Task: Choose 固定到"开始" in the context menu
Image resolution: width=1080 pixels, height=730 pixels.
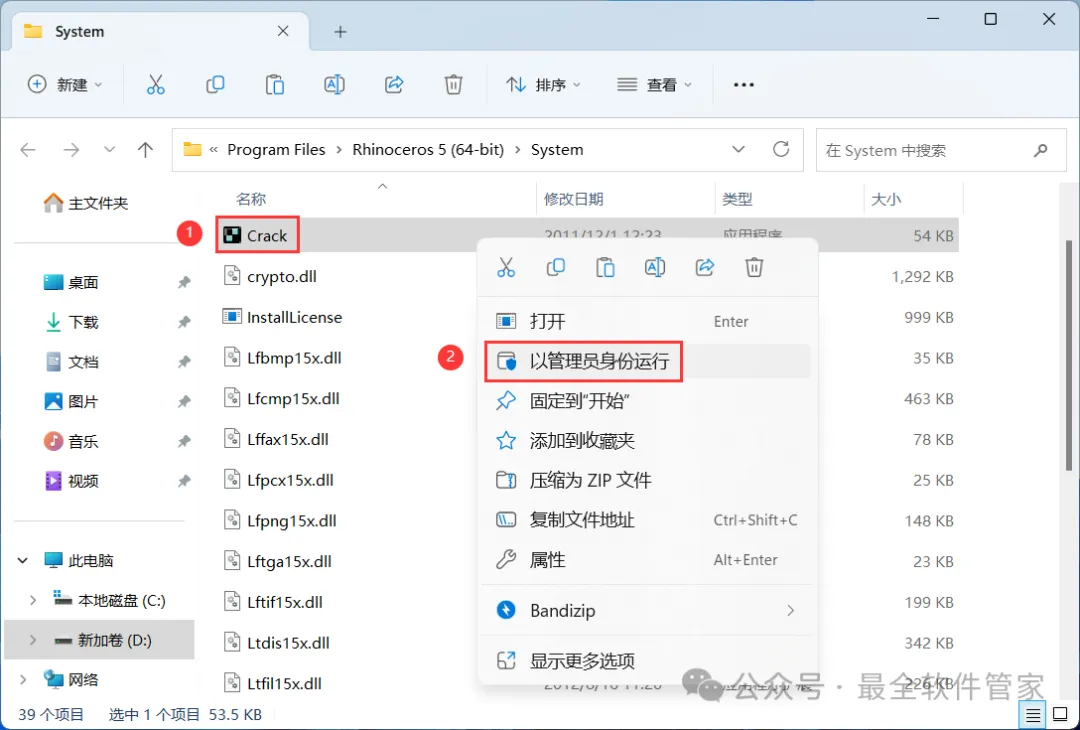Action: point(647,401)
